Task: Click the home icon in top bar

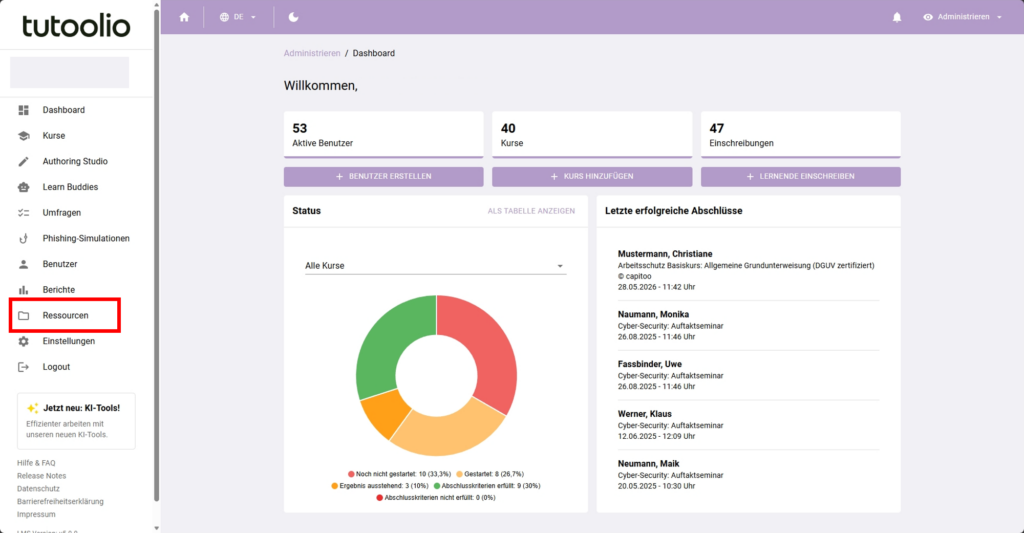Action: [184, 17]
